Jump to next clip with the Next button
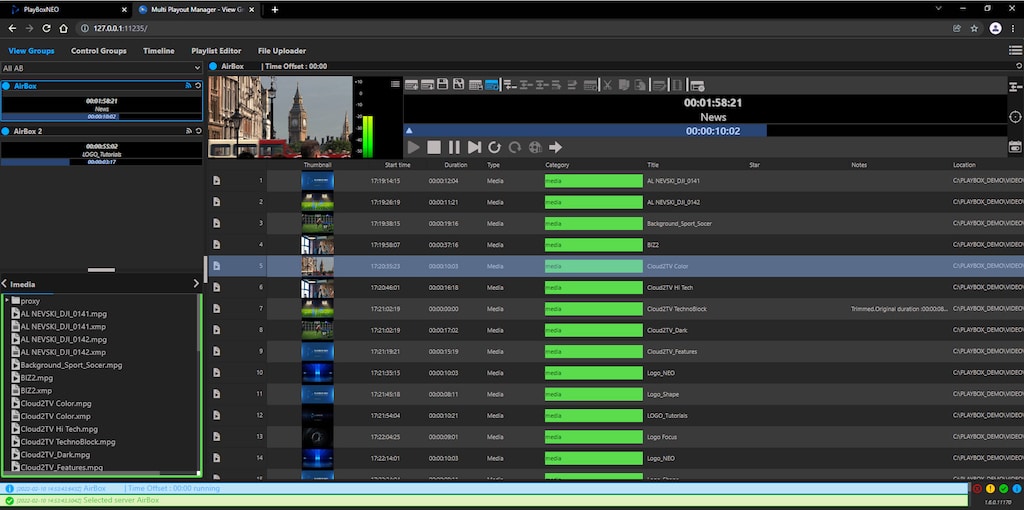 coord(474,147)
